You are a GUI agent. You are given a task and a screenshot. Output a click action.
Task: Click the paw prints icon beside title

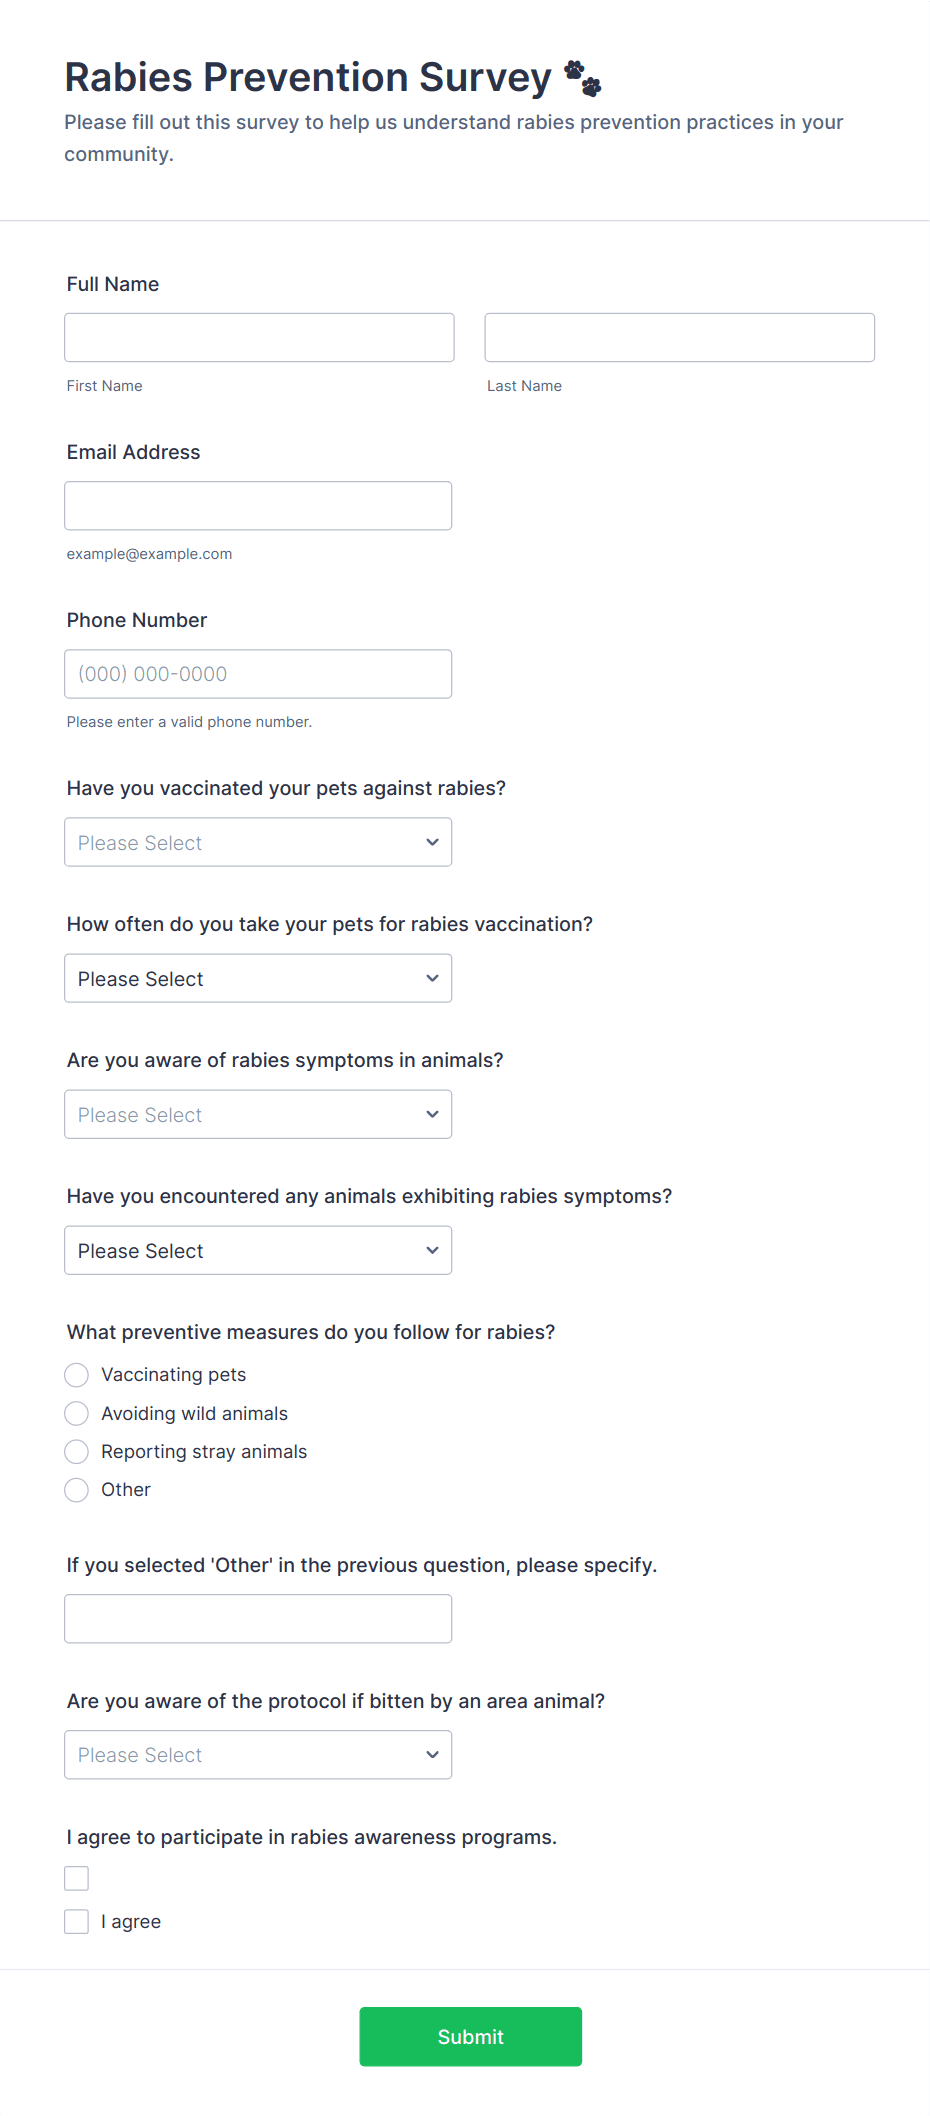pos(583,78)
